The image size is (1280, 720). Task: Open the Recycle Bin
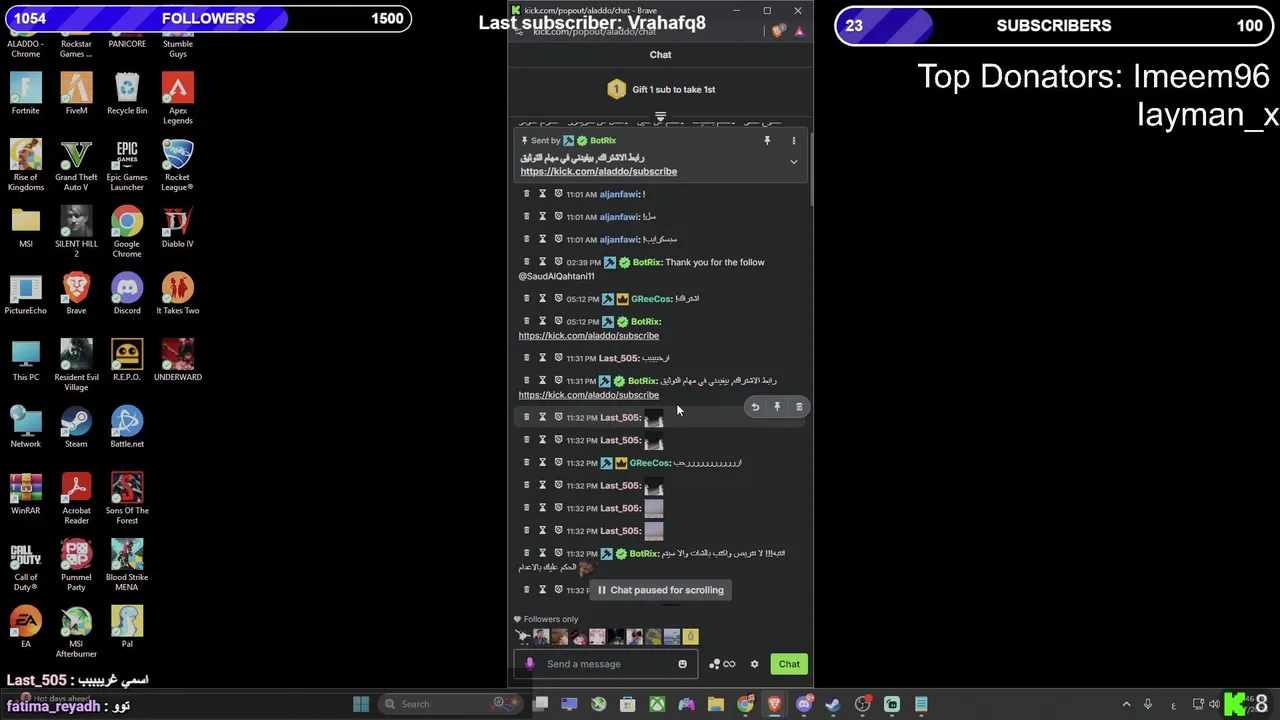(x=127, y=93)
